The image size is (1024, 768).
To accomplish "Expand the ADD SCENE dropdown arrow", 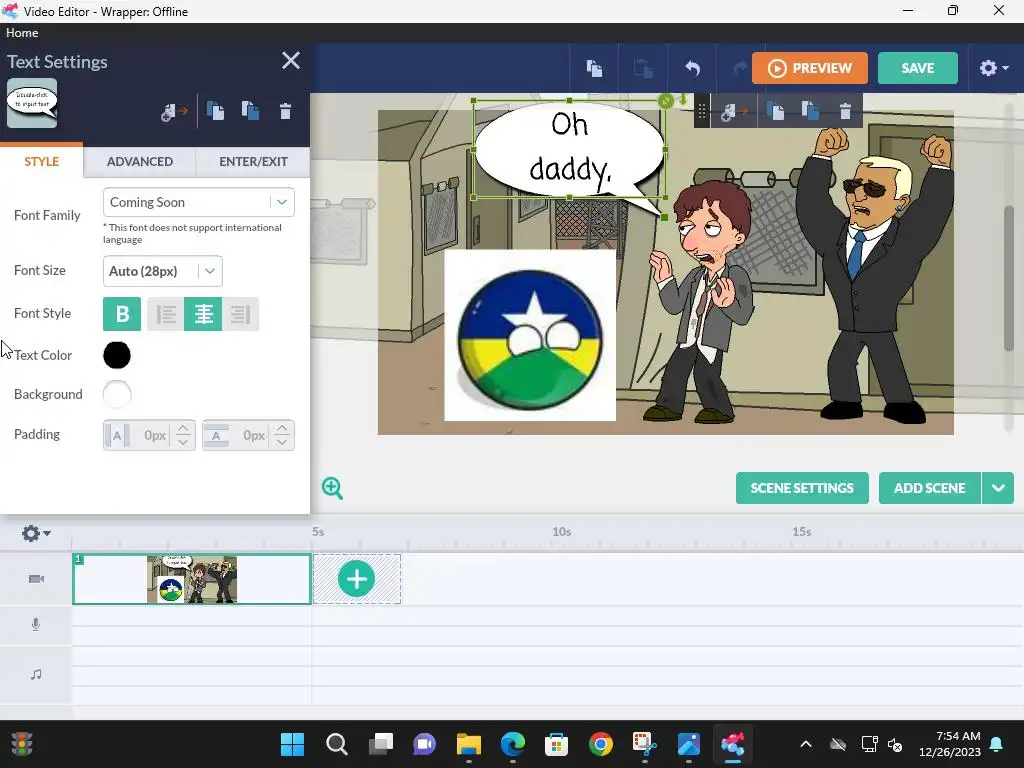I will click(x=998, y=488).
